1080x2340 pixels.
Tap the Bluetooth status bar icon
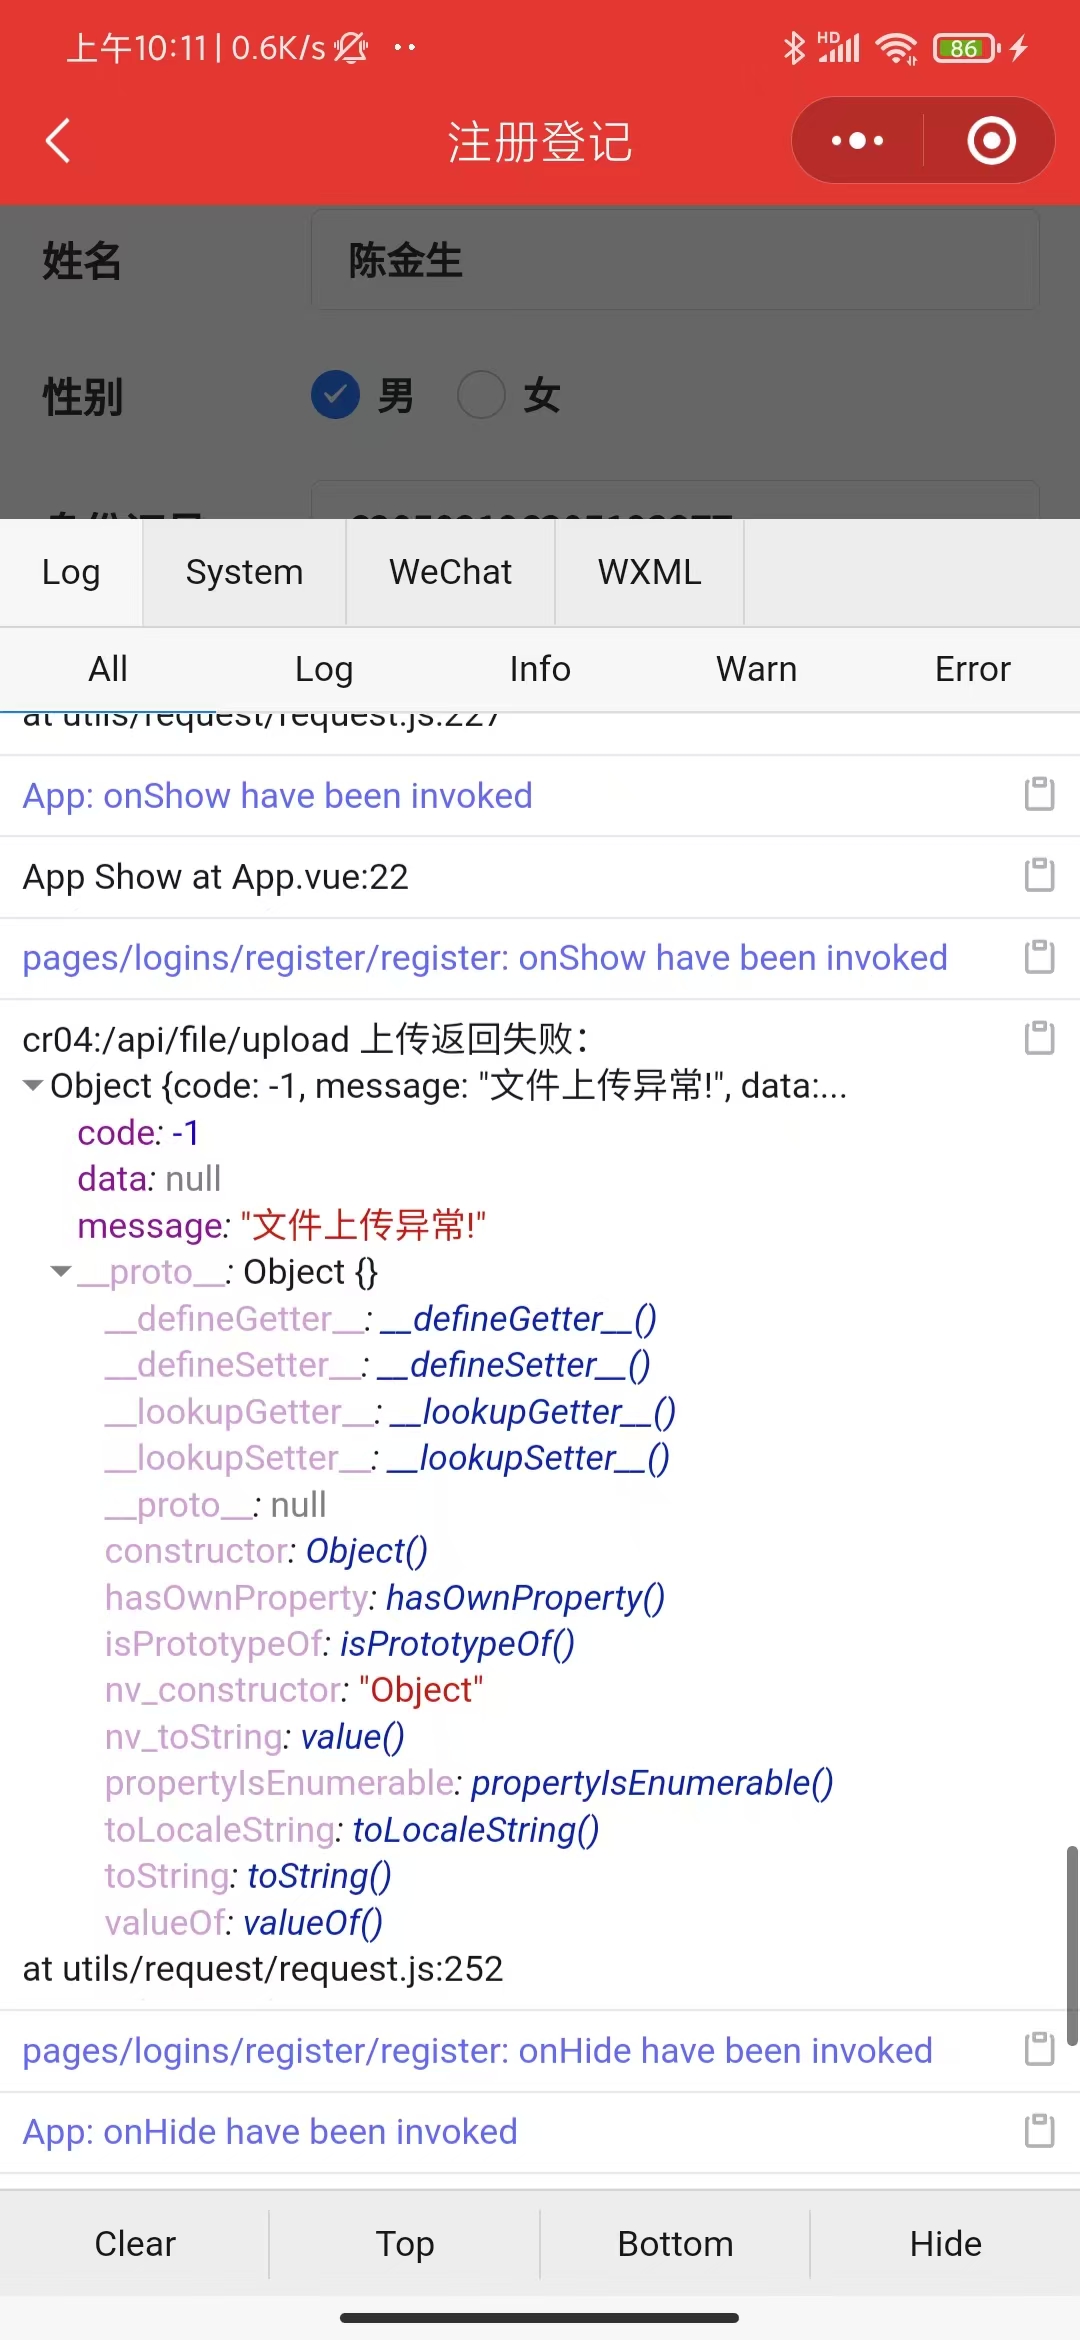tap(794, 47)
